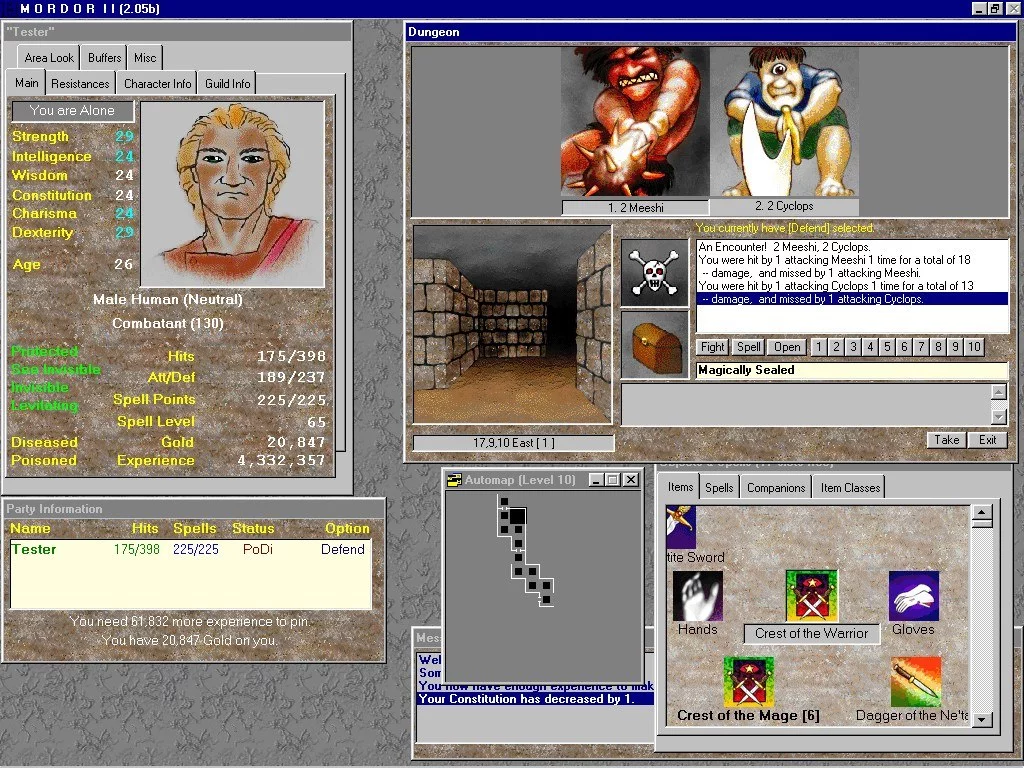Select the Tester row in Party Information
This screenshot has height=768, width=1024.
(x=191, y=549)
